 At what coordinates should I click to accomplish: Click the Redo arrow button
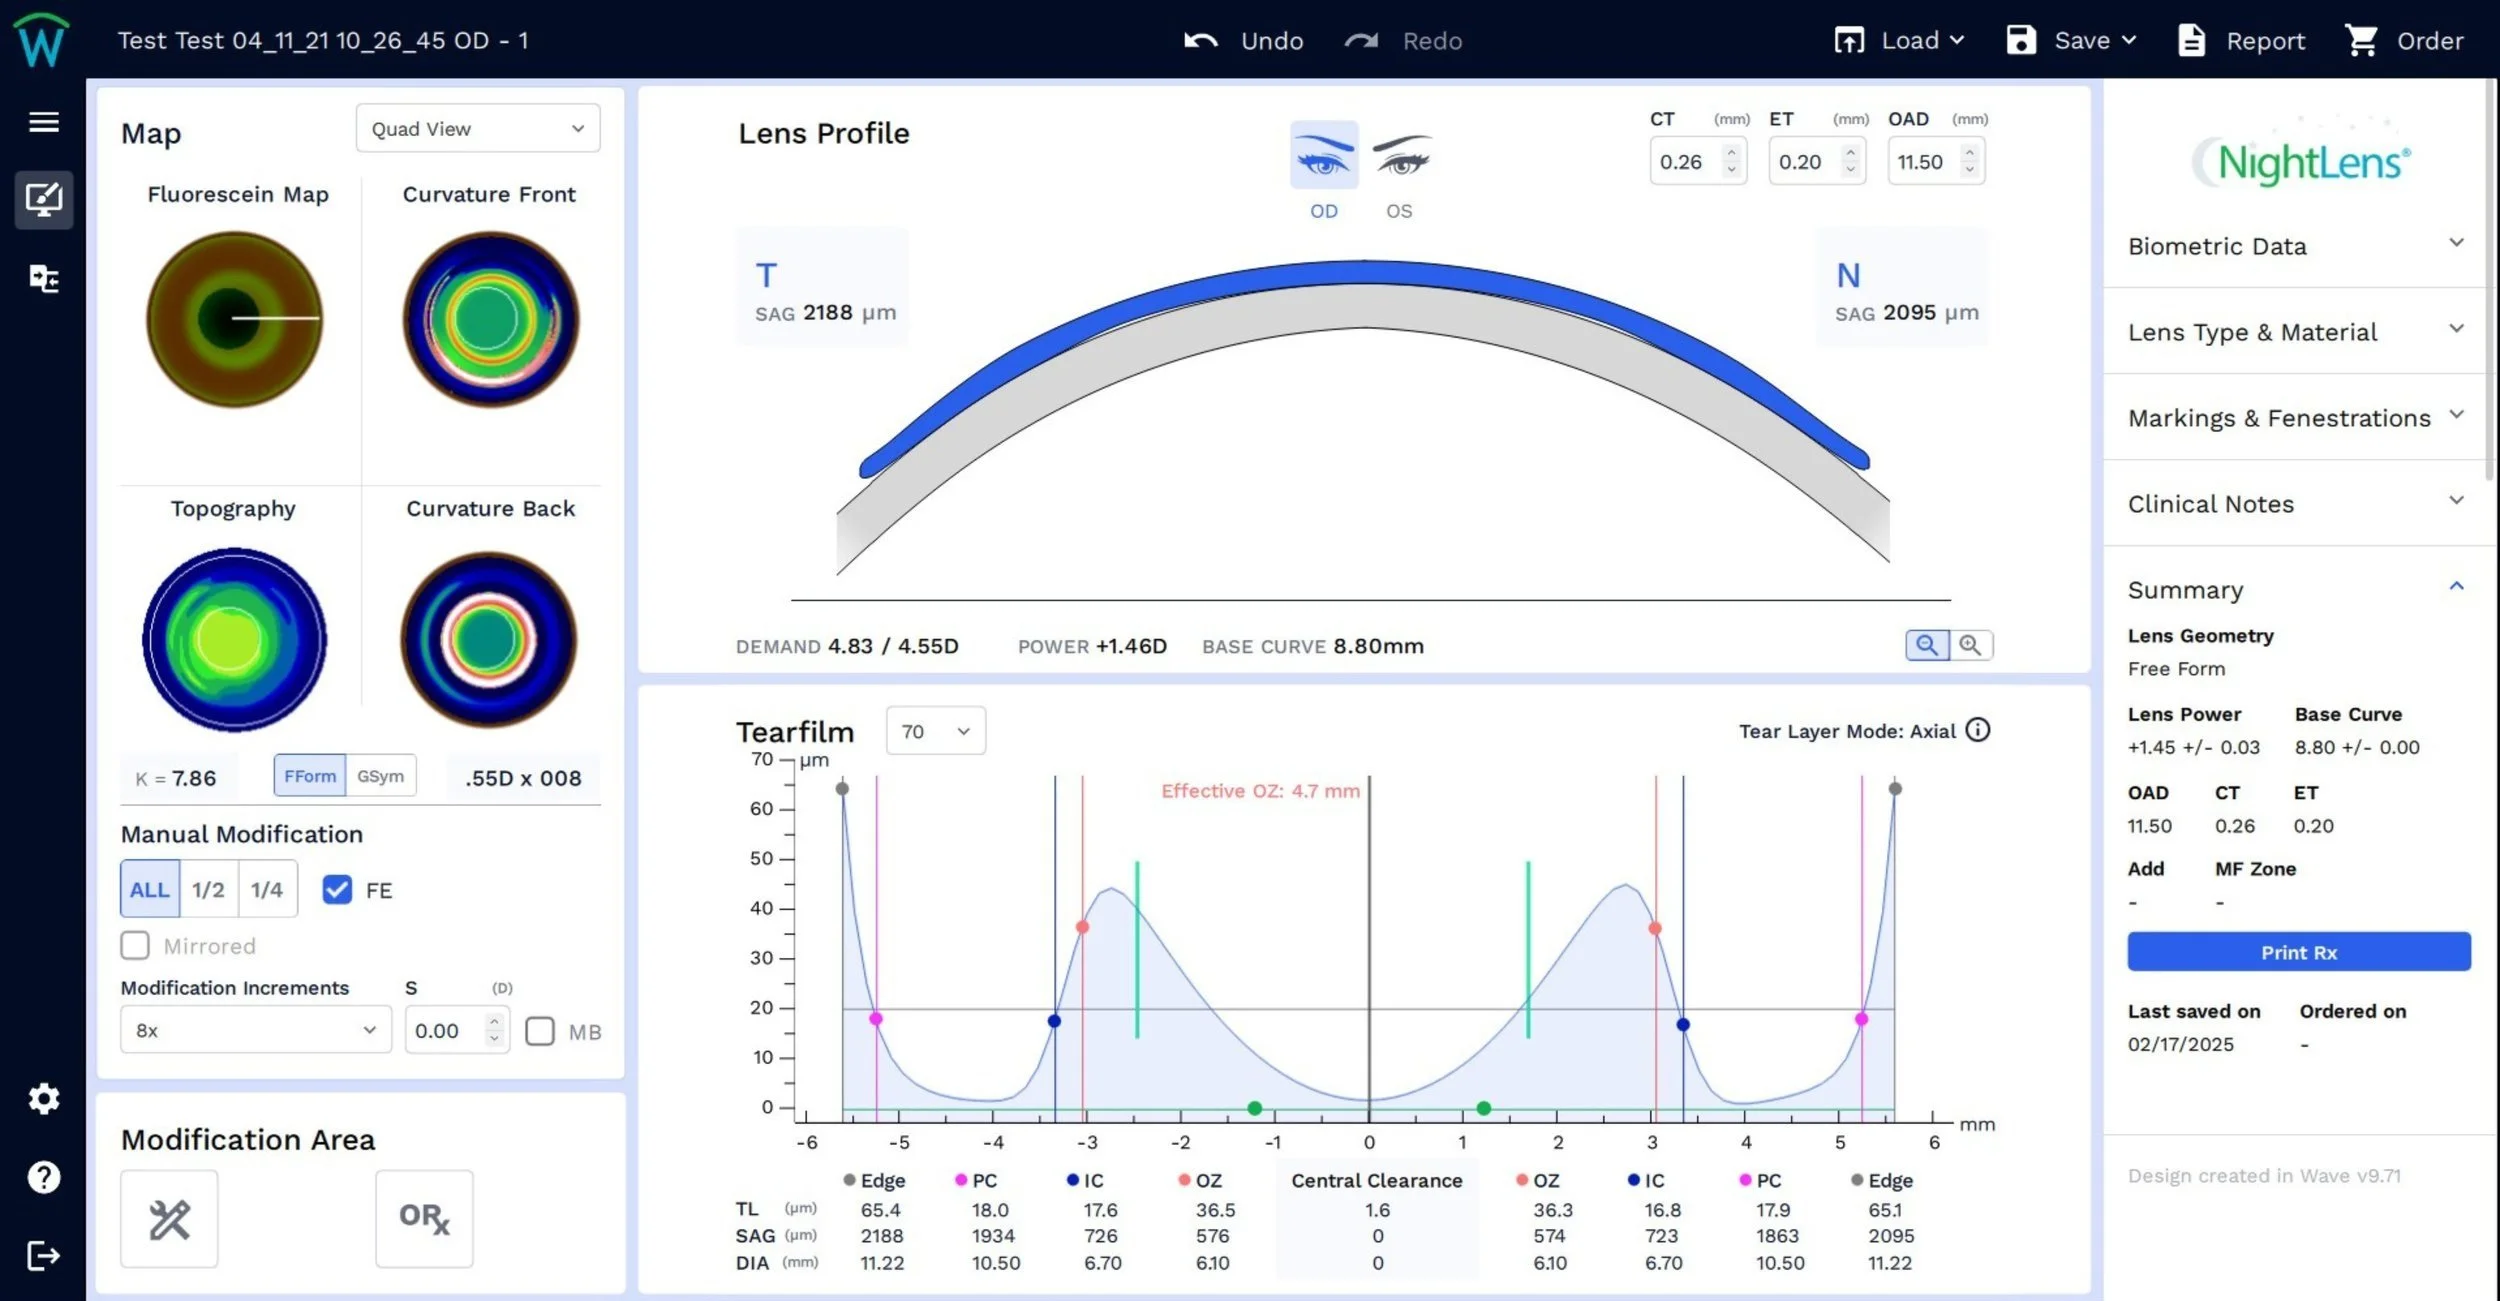coord(1403,41)
